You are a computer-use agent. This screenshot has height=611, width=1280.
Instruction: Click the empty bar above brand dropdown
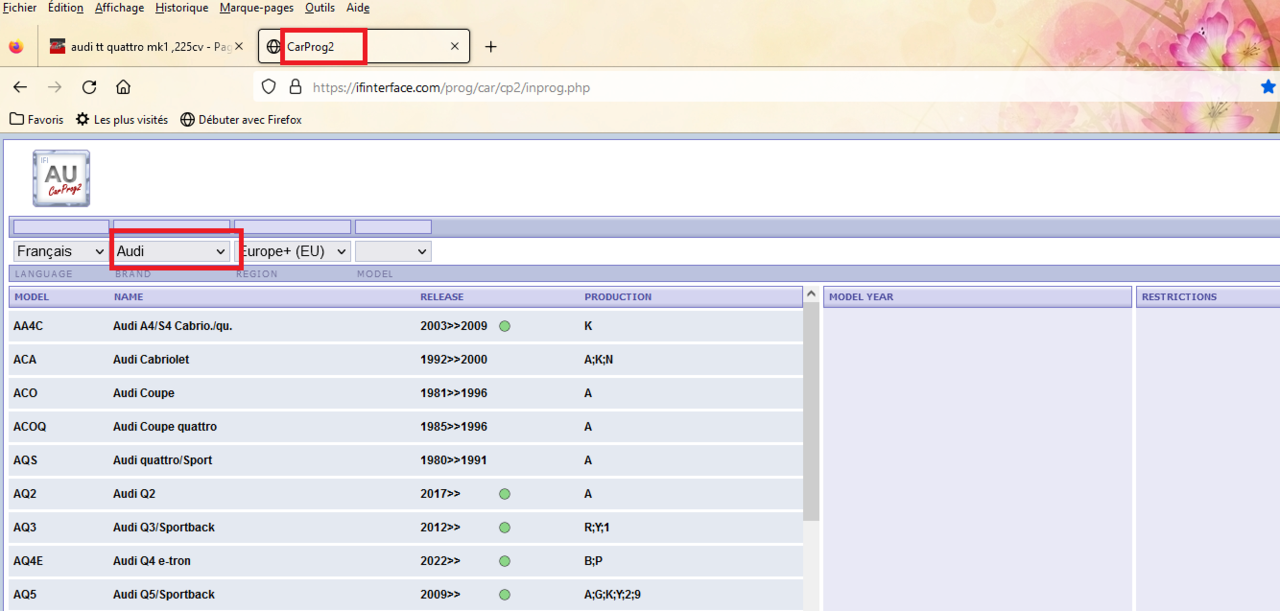click(172, 227)
